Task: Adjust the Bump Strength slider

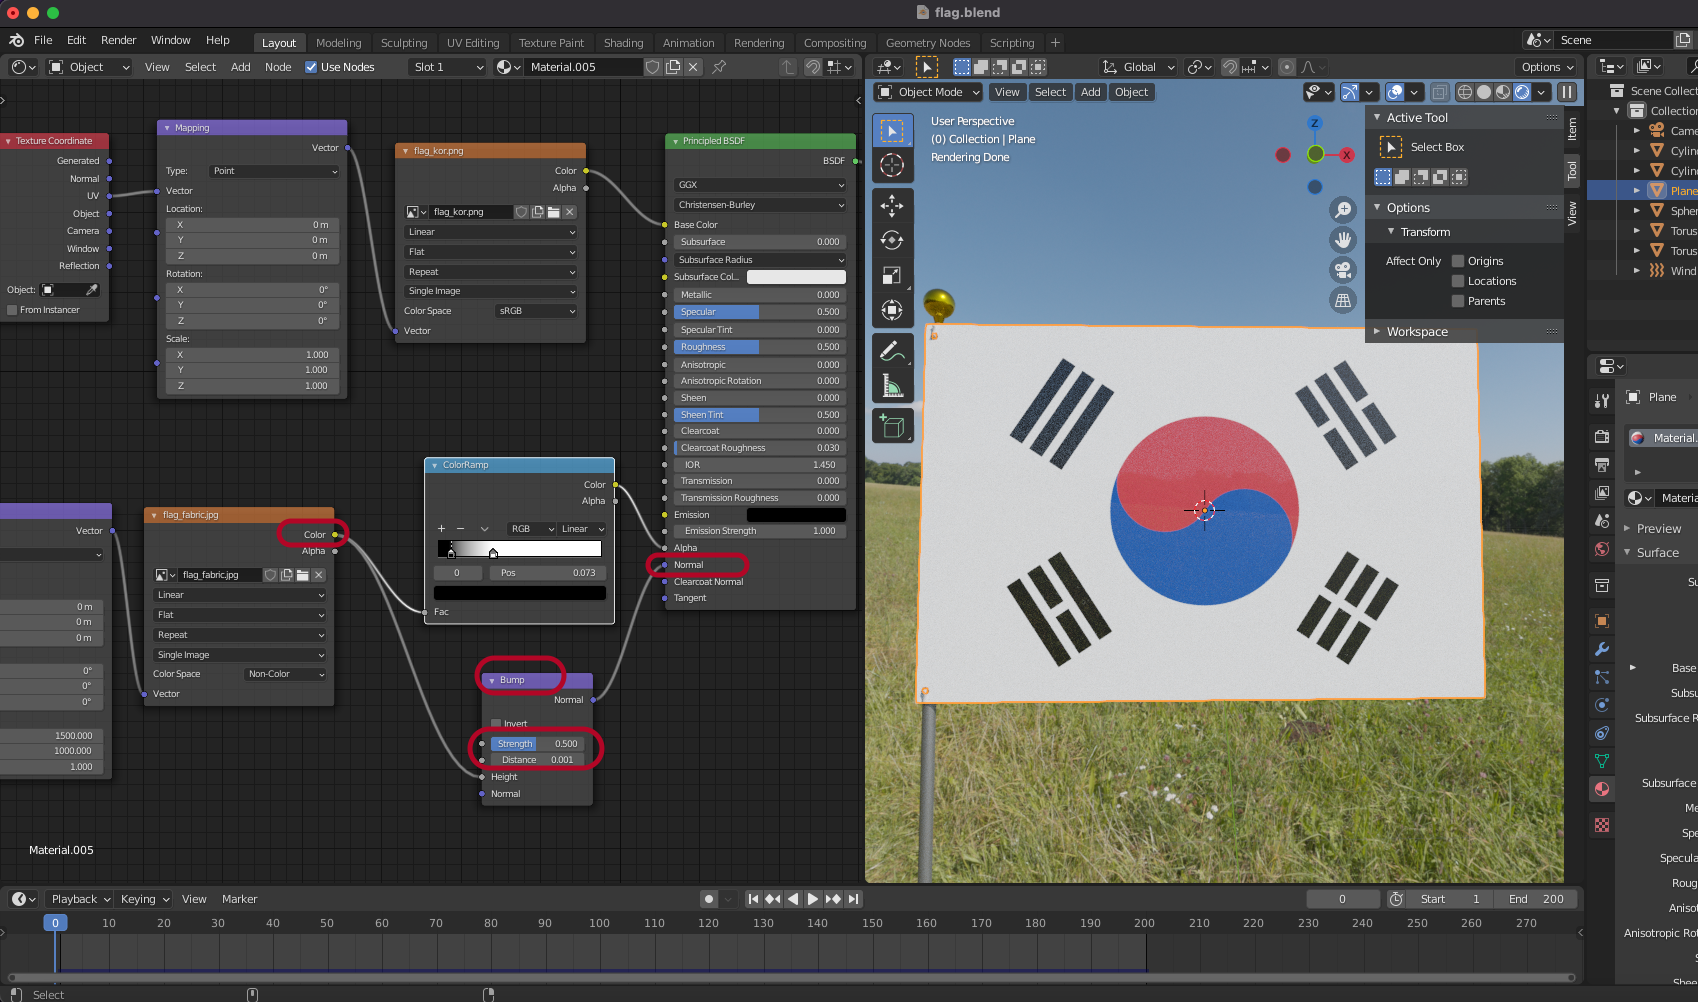Action: point(538,744)
